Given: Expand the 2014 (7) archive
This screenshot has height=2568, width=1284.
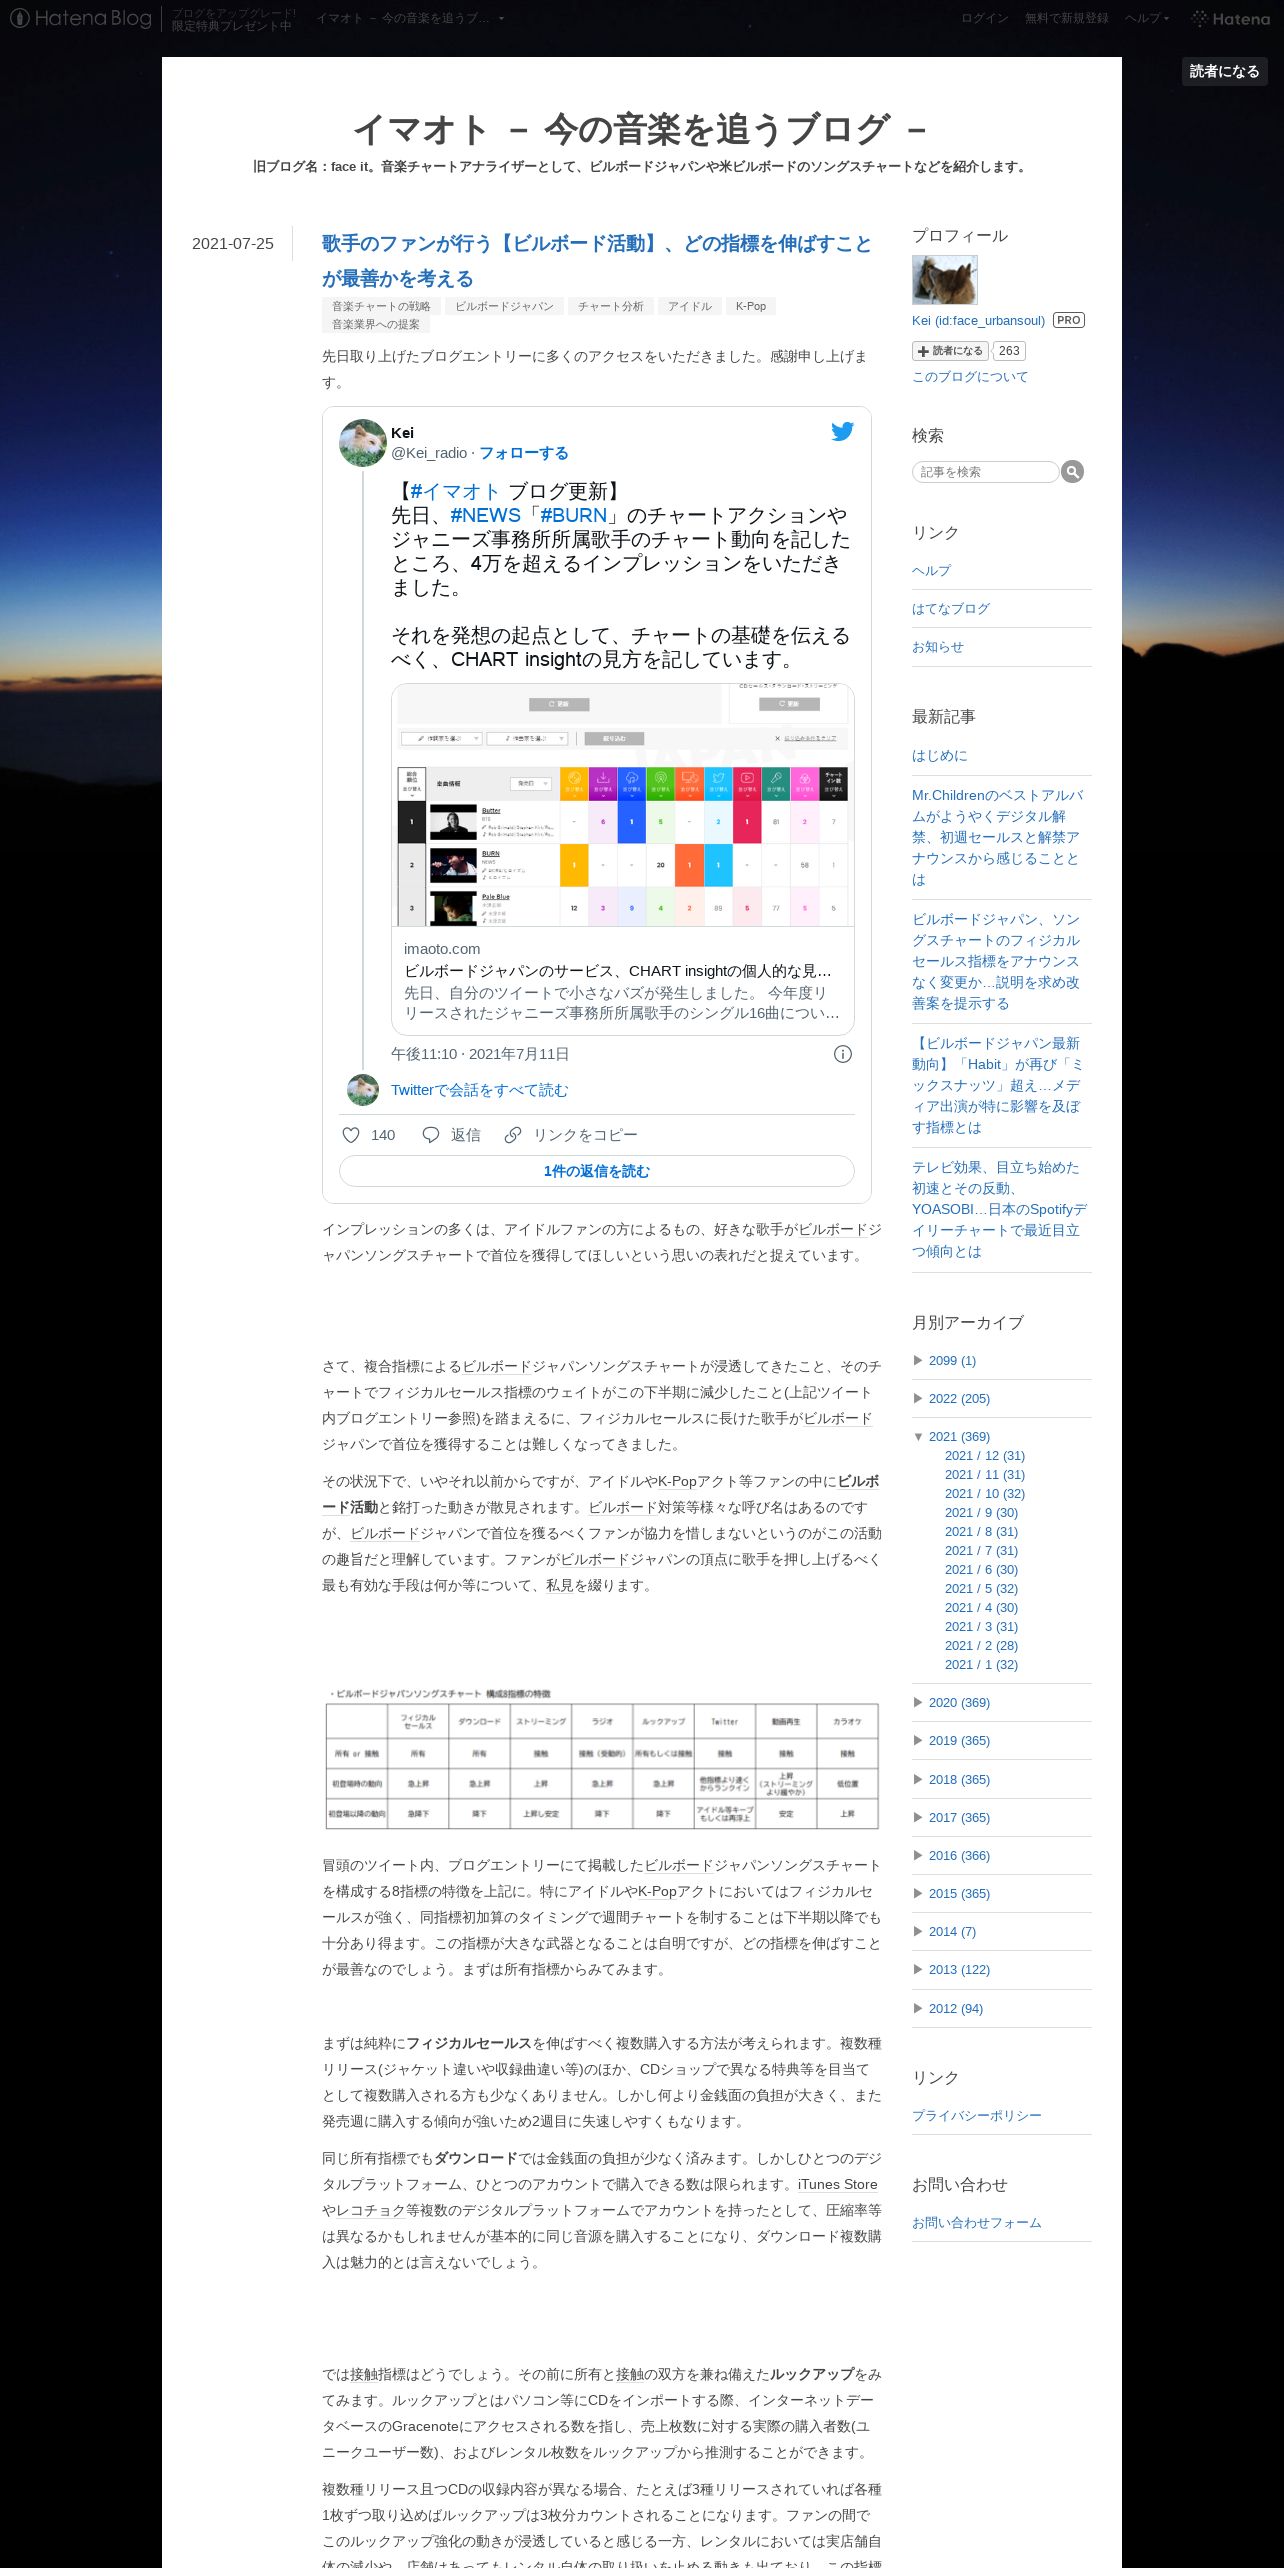Looking at the screenshot, I should tap(918, 1931).
